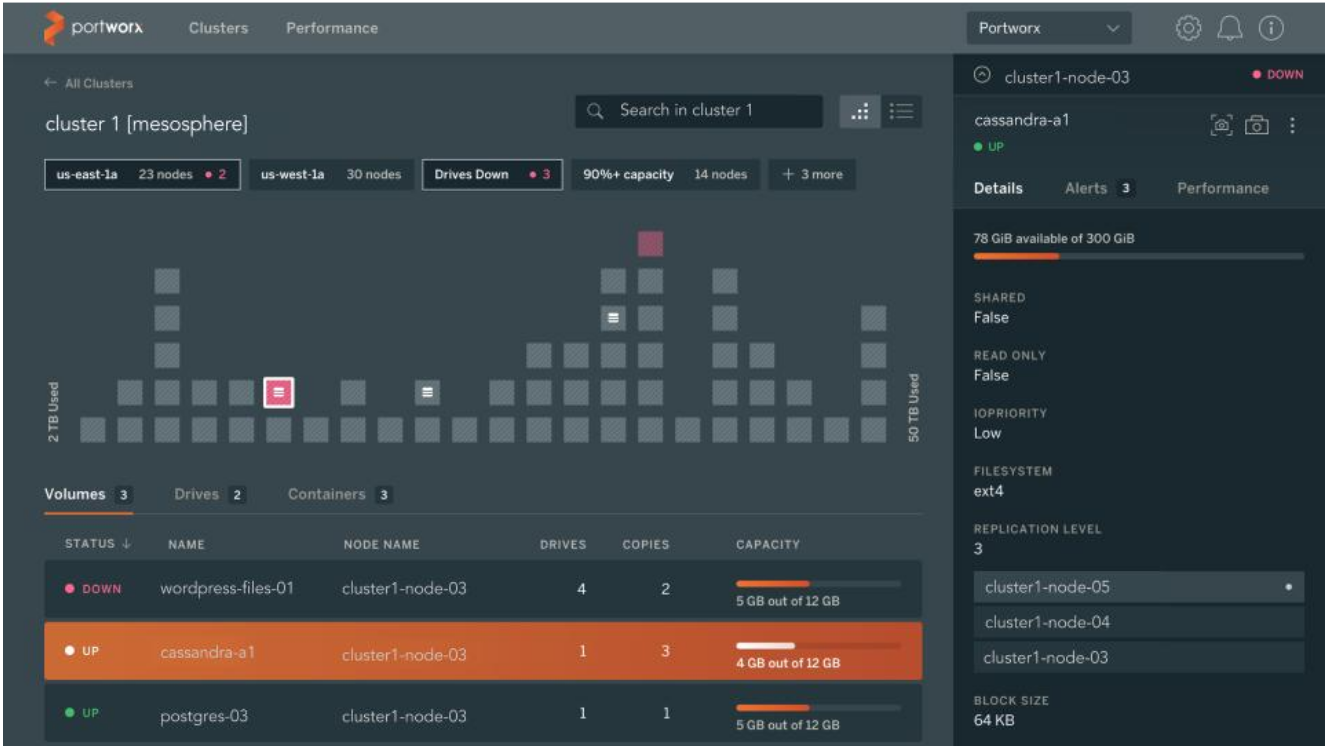The height and width of the screenshot is (750, 1329).
Task: Click the Portworx logo
Action: coord(93,28)
